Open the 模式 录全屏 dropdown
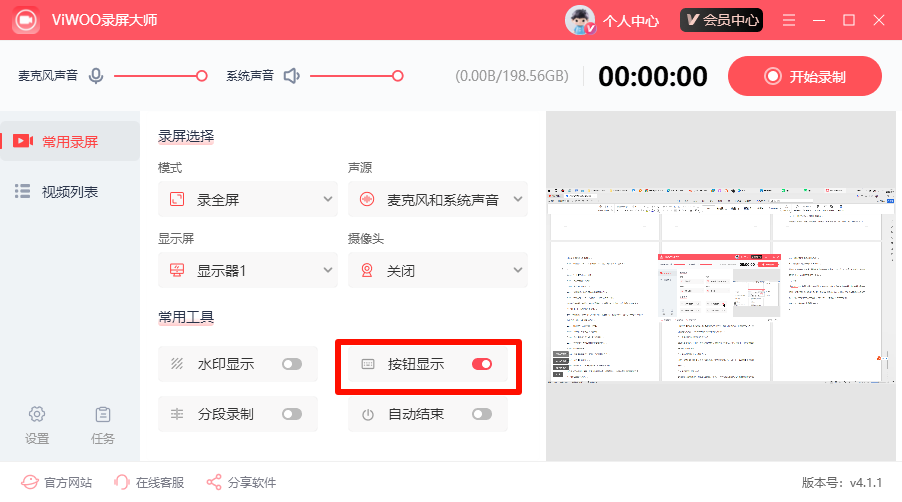 pos(247,200)
